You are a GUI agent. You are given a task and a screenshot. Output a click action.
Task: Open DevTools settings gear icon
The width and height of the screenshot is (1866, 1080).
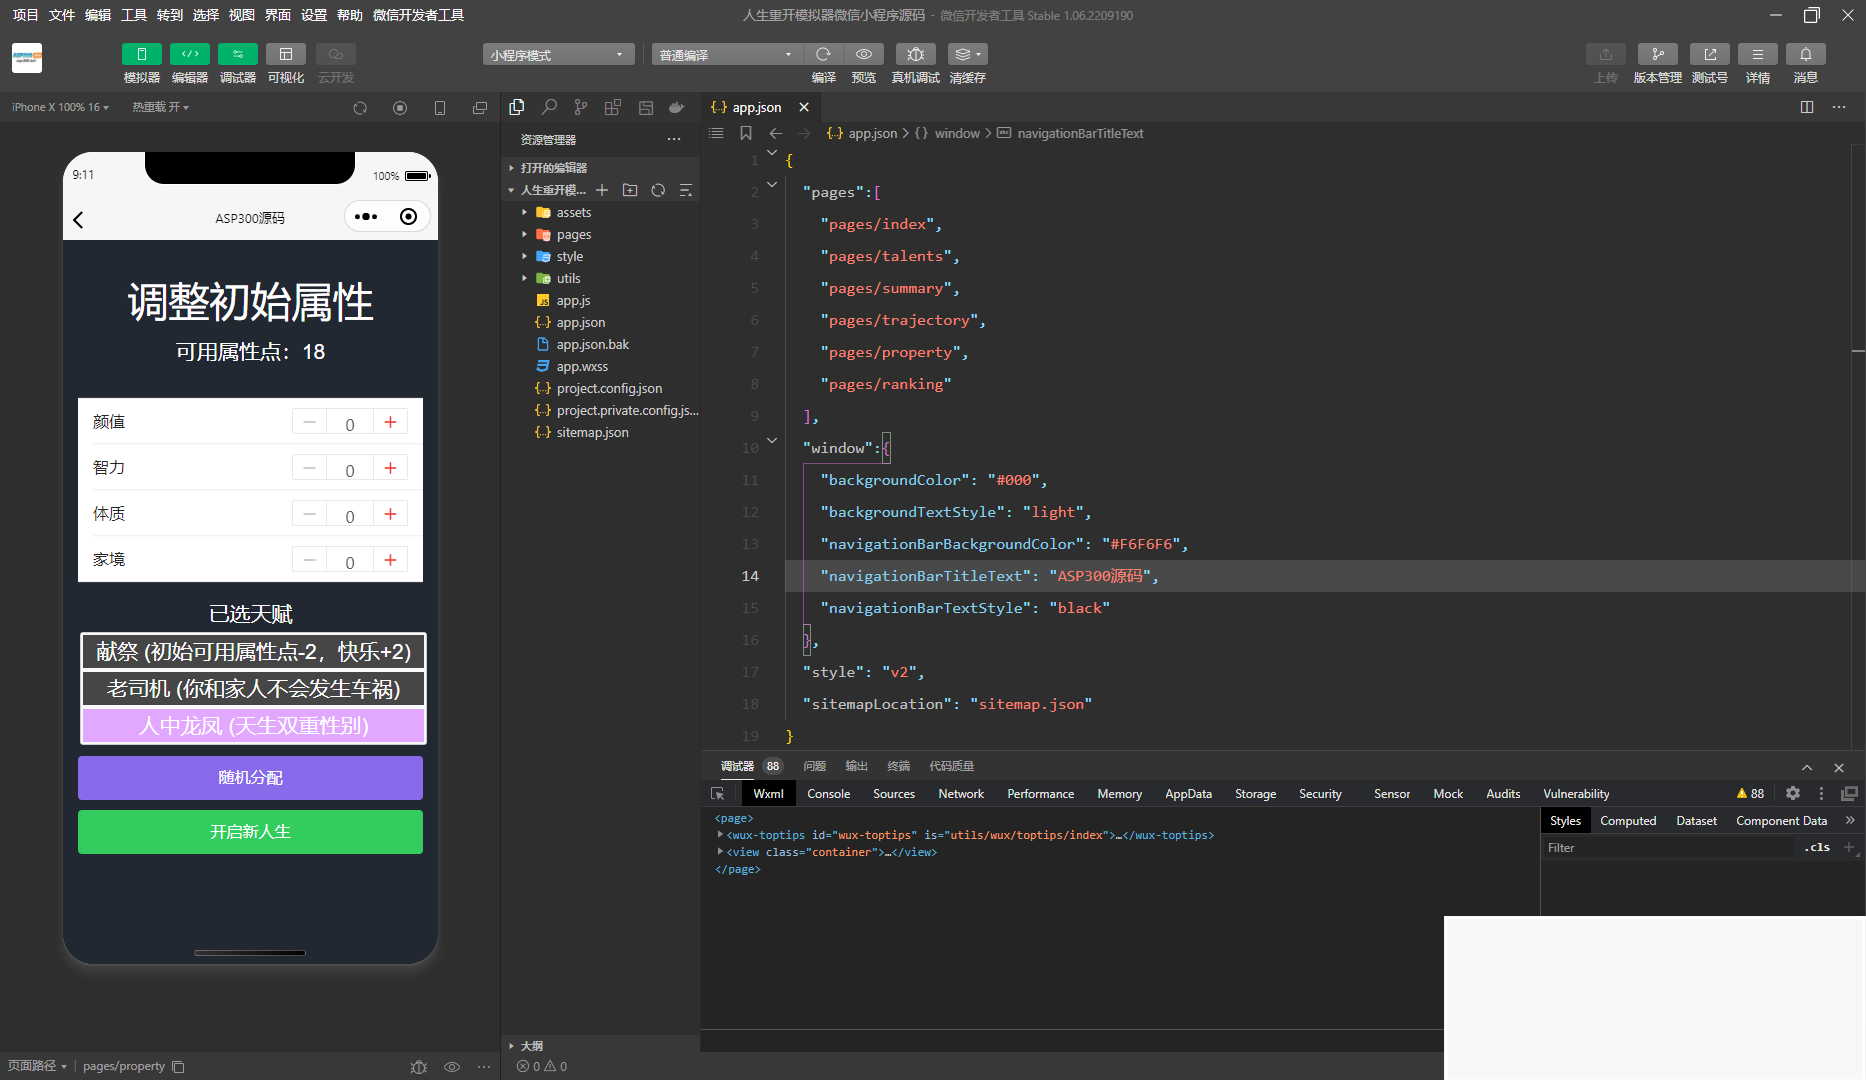click(x=1792, y=793)
